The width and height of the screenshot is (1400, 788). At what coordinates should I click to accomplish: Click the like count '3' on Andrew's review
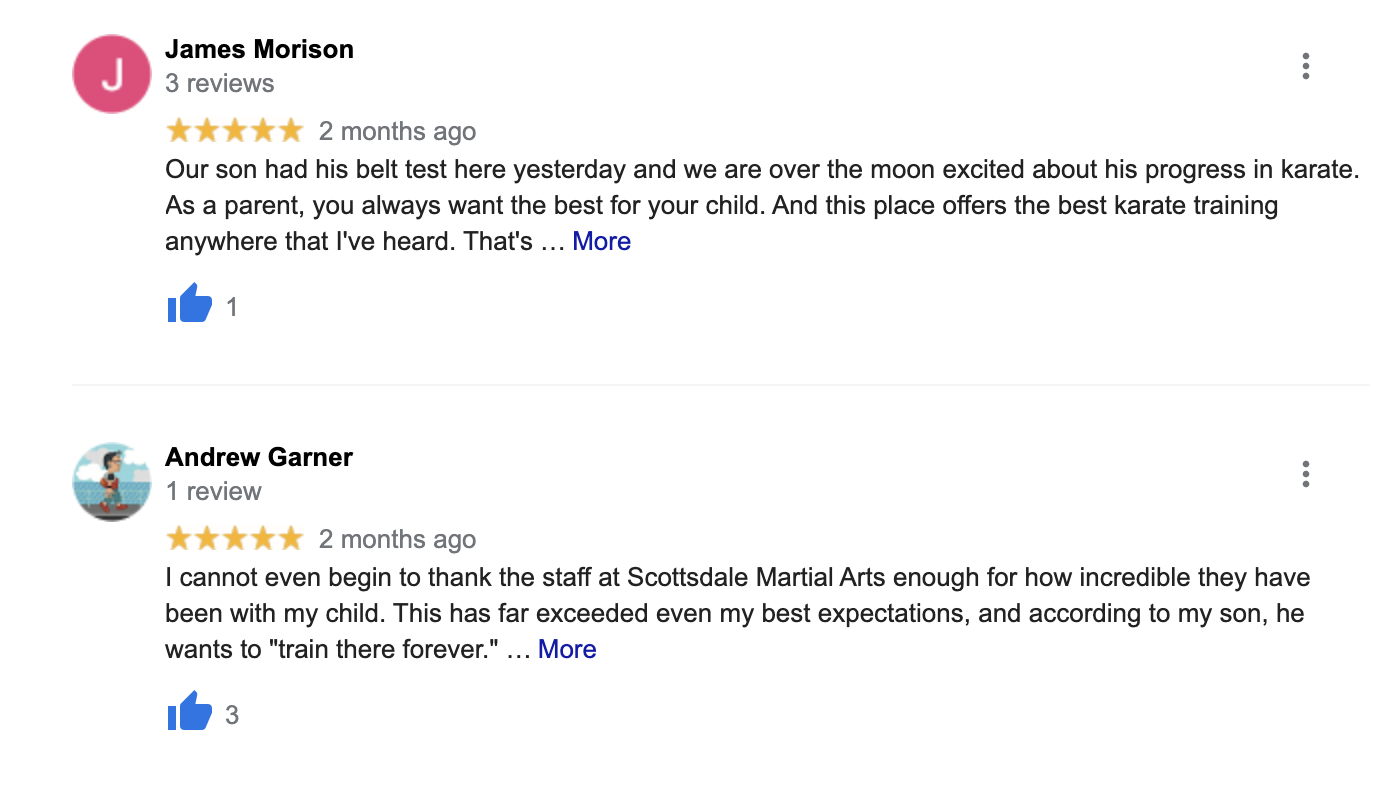coord(232,715)
